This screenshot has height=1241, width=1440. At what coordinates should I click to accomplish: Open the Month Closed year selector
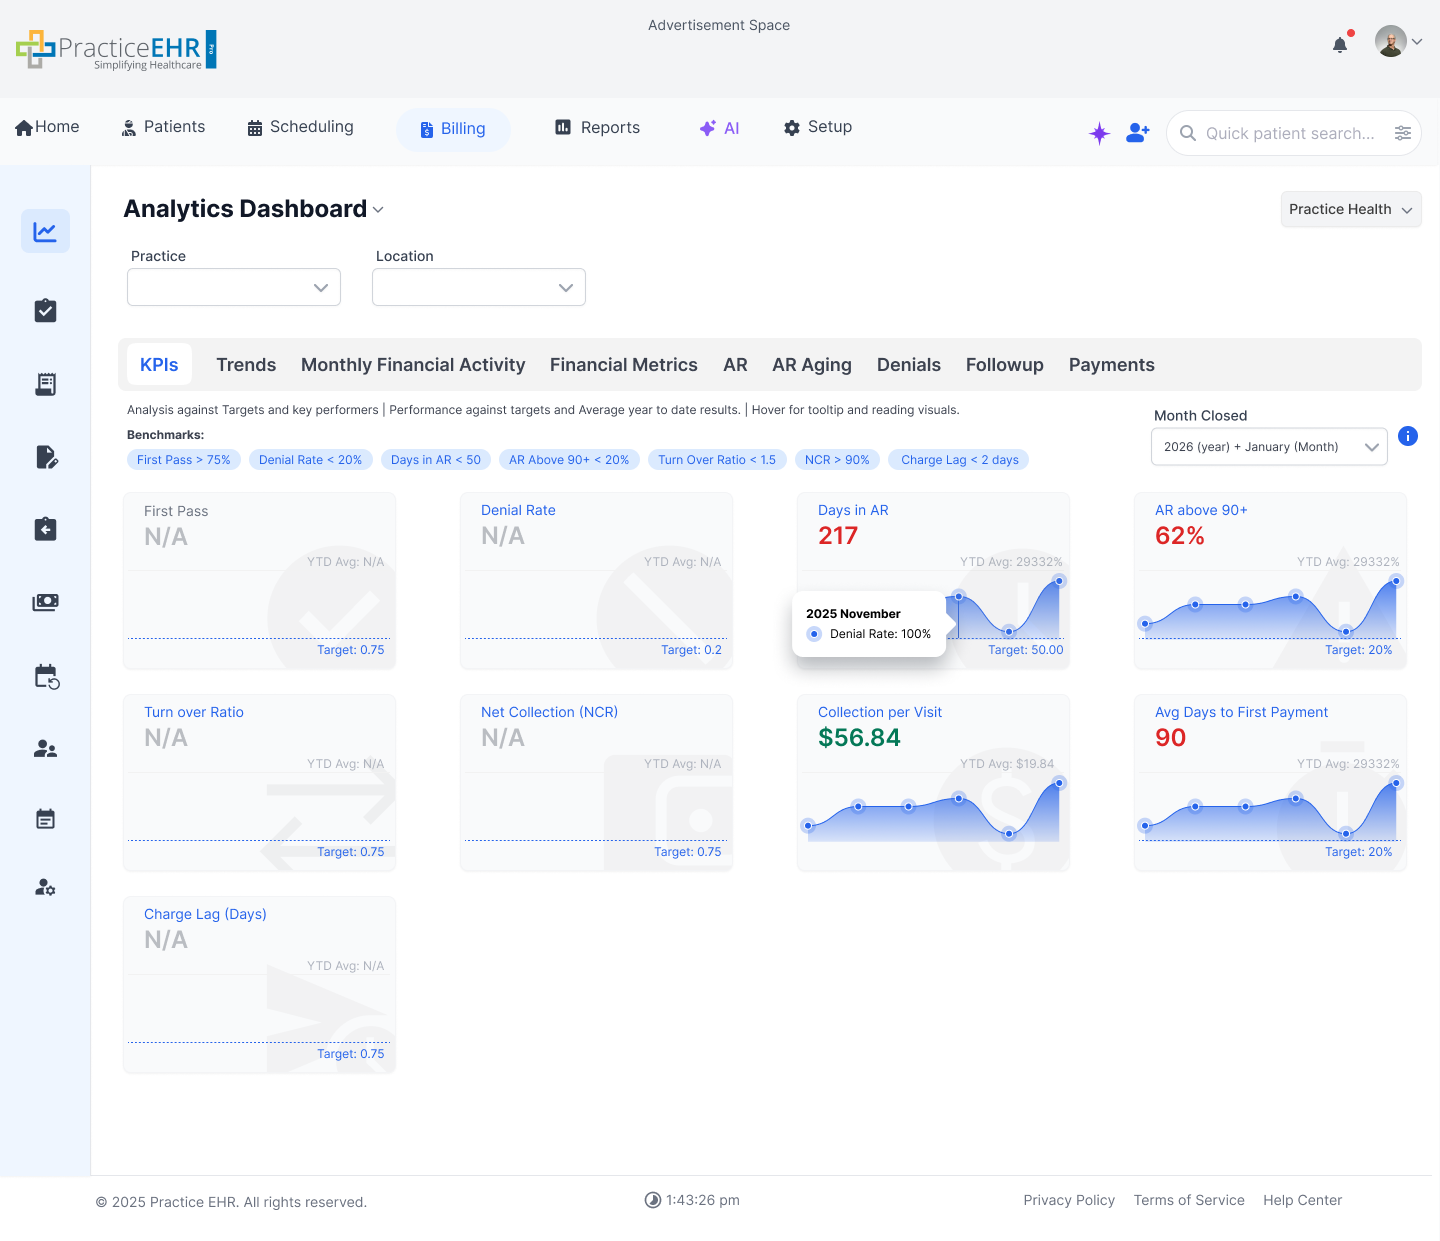(1268, 447)
